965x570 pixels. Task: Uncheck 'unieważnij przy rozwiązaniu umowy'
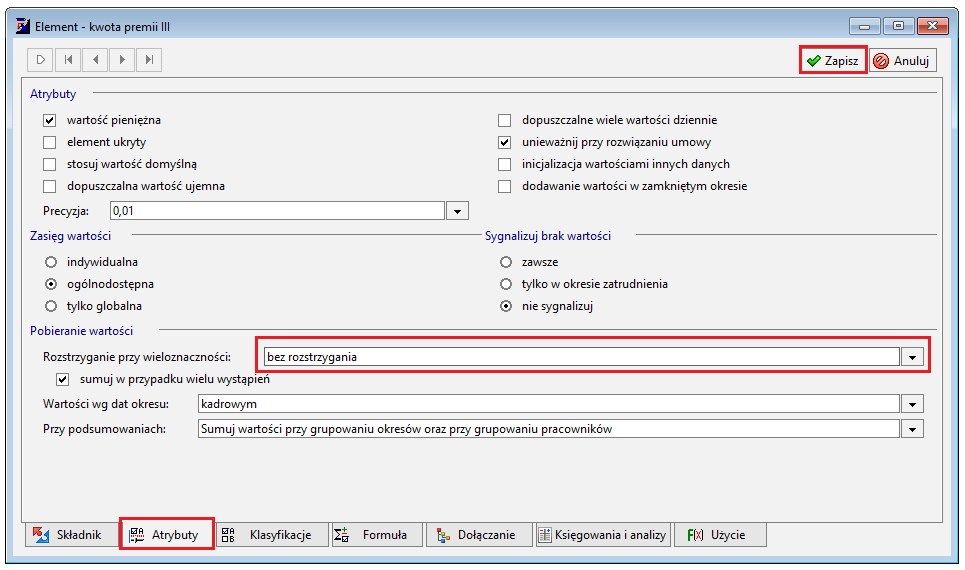[x=505, y=142]
